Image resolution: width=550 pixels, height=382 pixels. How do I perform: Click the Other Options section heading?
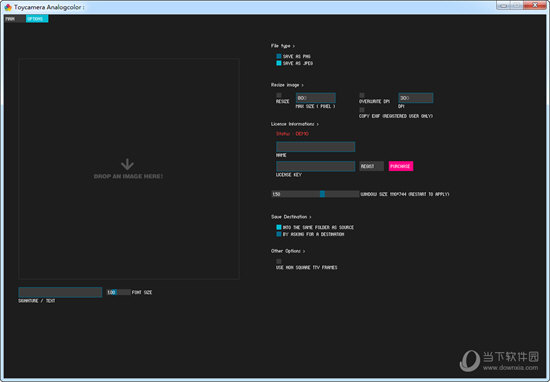coord(288,251)
